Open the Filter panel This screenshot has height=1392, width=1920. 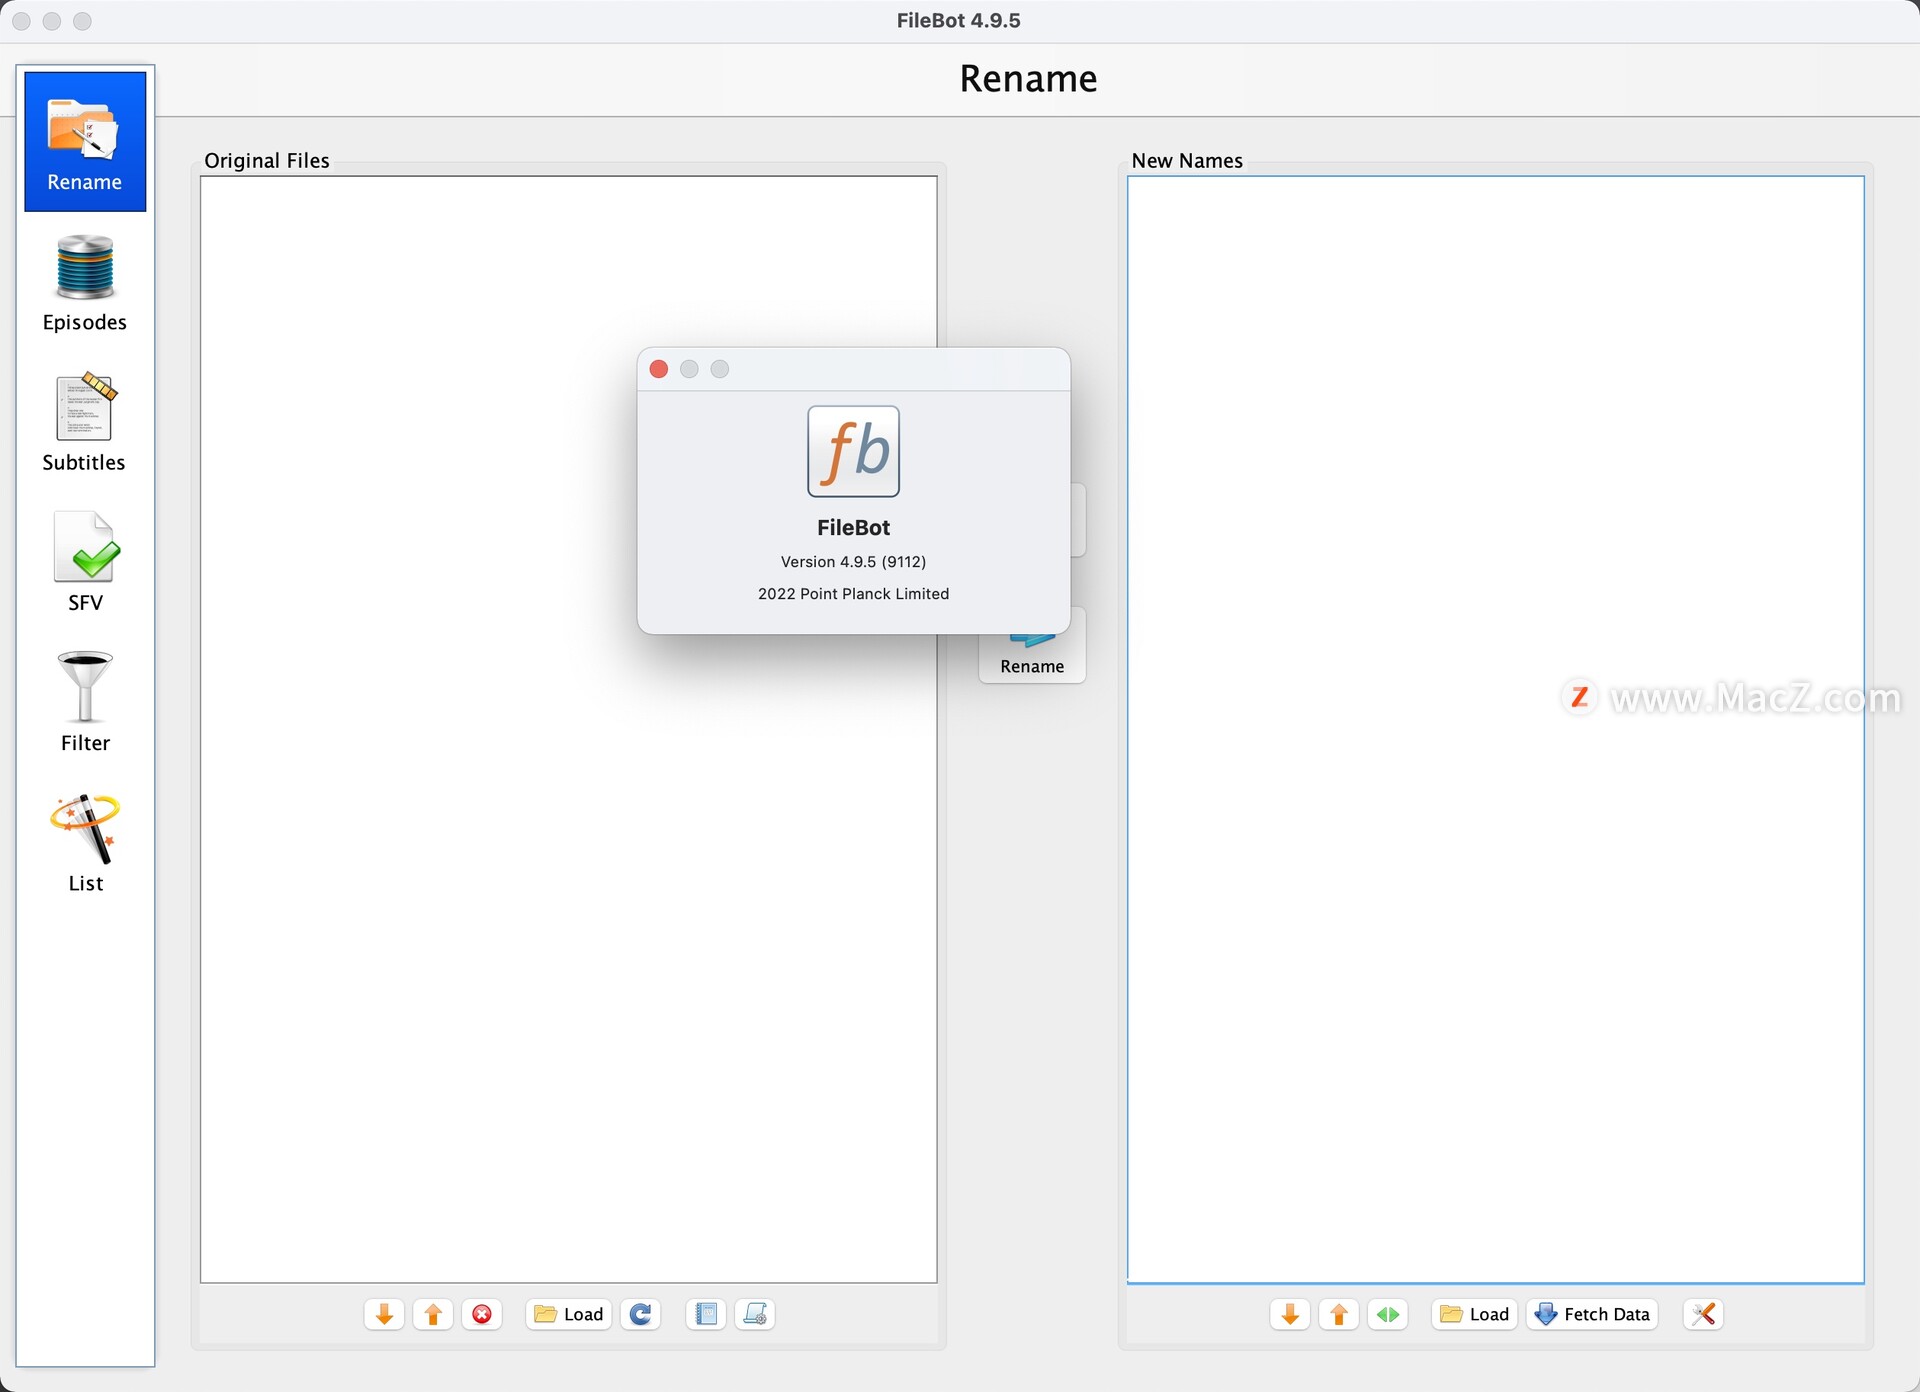point(85,703)
